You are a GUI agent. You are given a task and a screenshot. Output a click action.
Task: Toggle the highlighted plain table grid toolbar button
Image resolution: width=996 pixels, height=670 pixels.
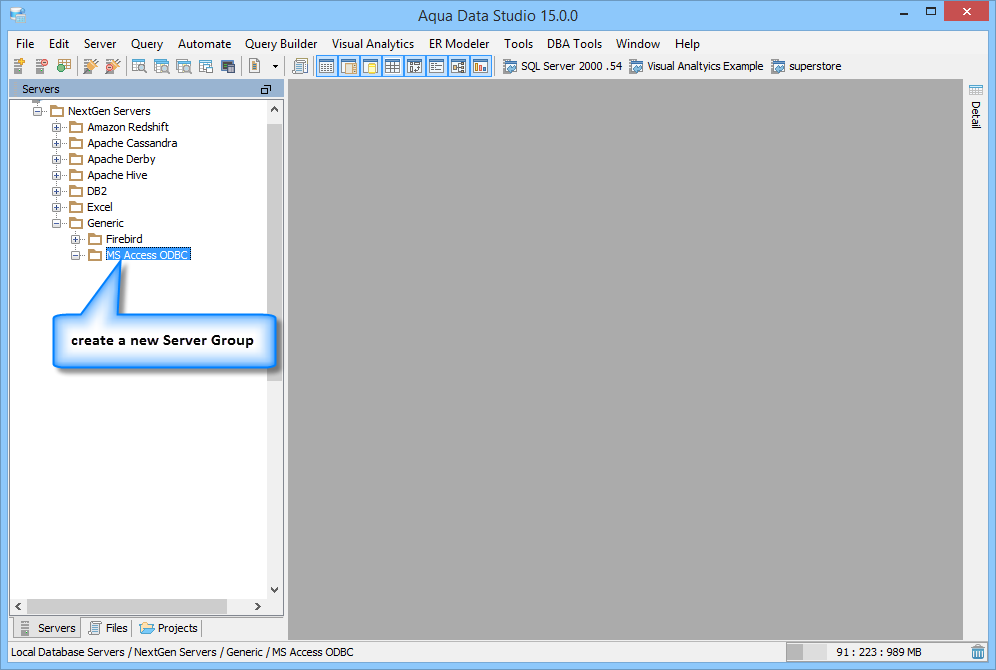tap(393, 66)
